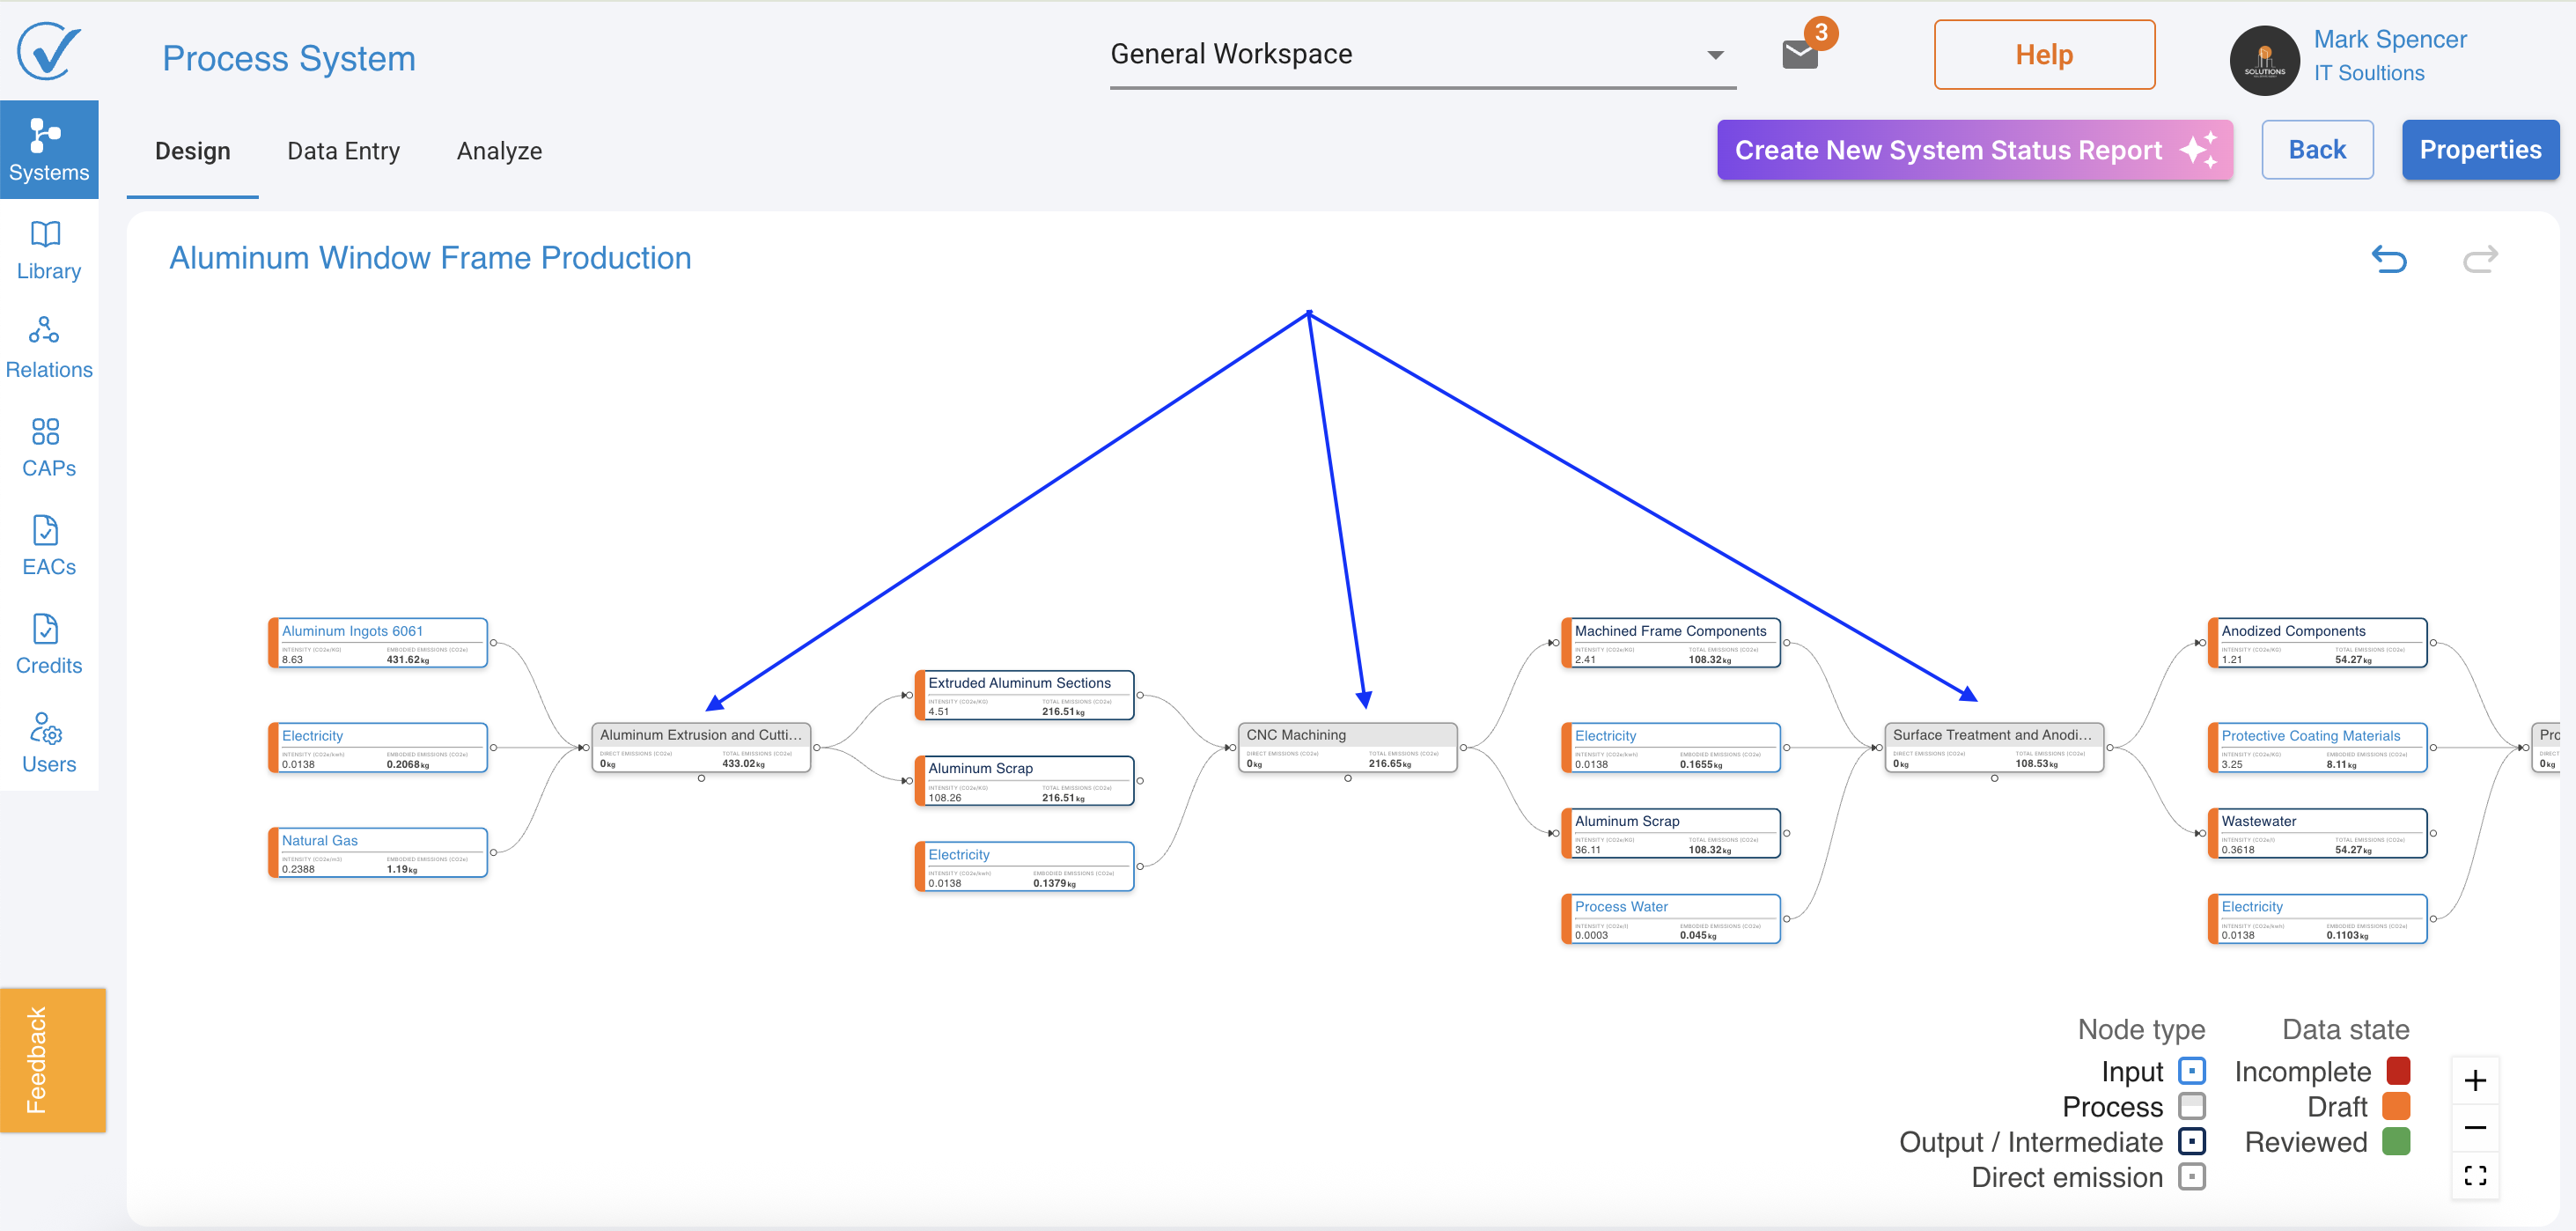Select the CNC Machining process node
This screenshot has width=2576, height=1231.
click(x=1346, y=746)
